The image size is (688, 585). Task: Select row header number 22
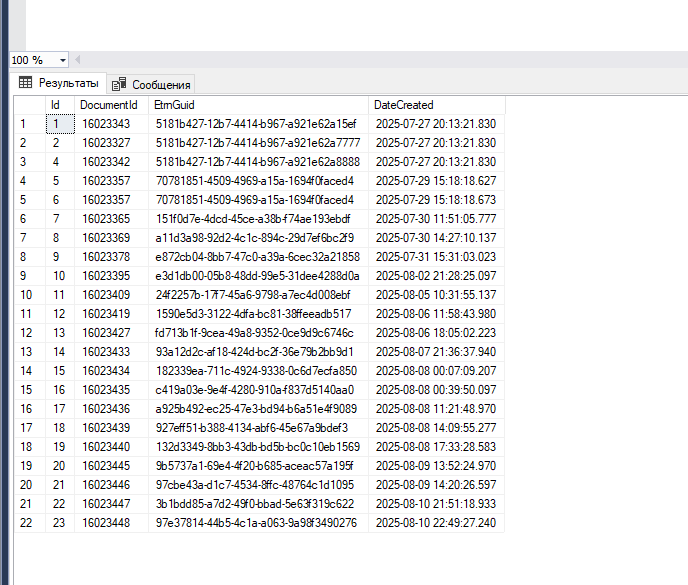(30, 523)
